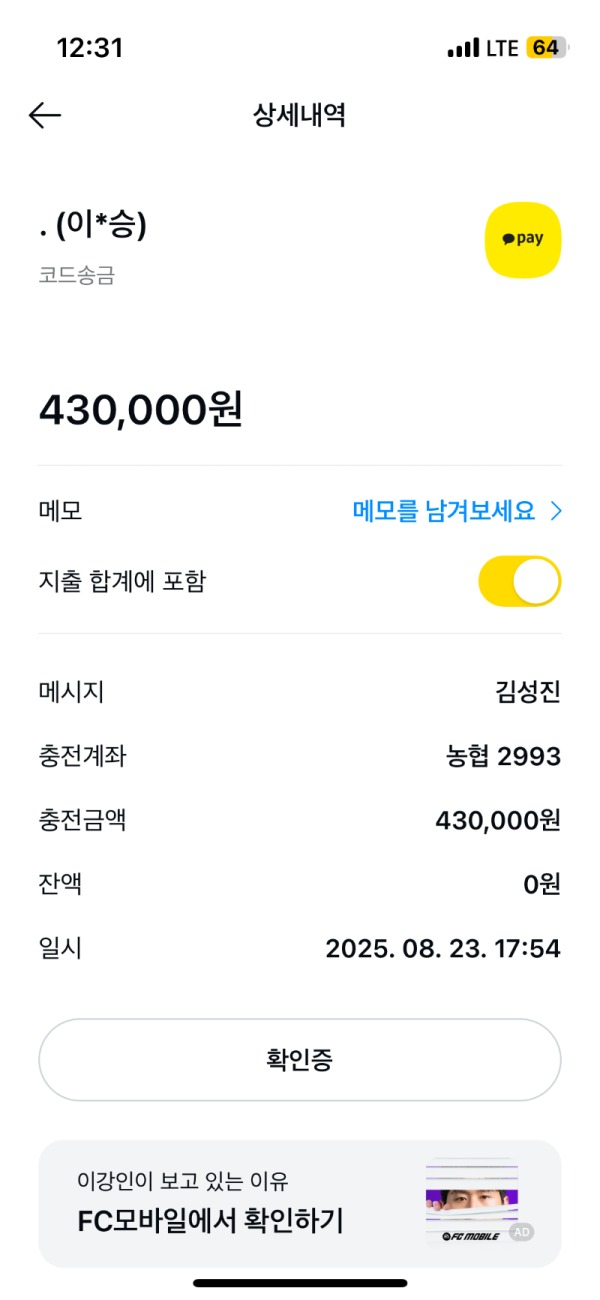Tap the battery level indicator
Viewport: 600px width, 1300px height.
547,48
